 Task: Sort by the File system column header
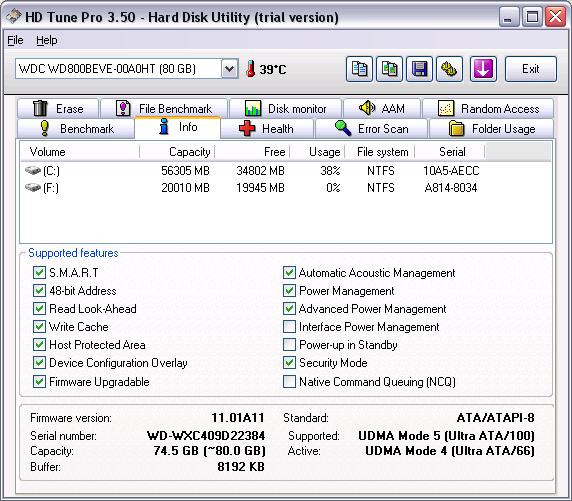380,151
